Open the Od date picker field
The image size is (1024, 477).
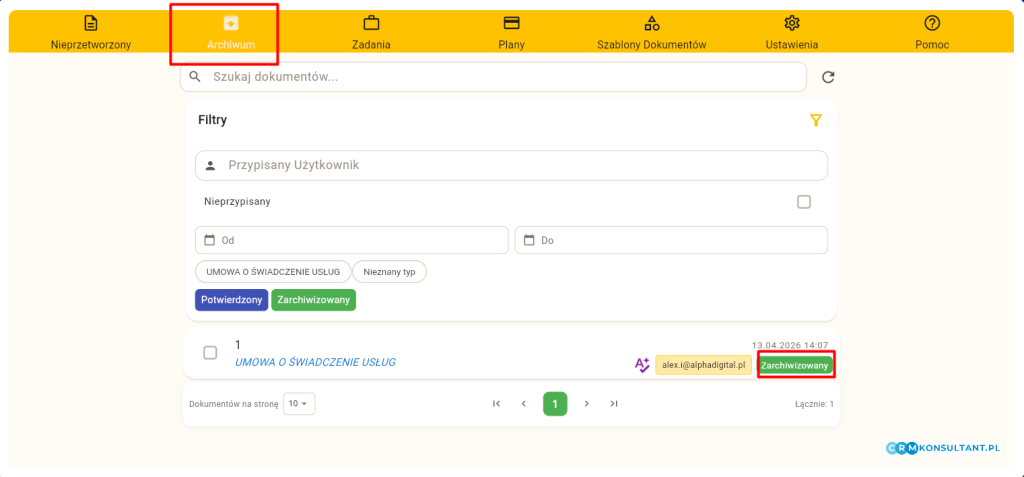point(351,240)
